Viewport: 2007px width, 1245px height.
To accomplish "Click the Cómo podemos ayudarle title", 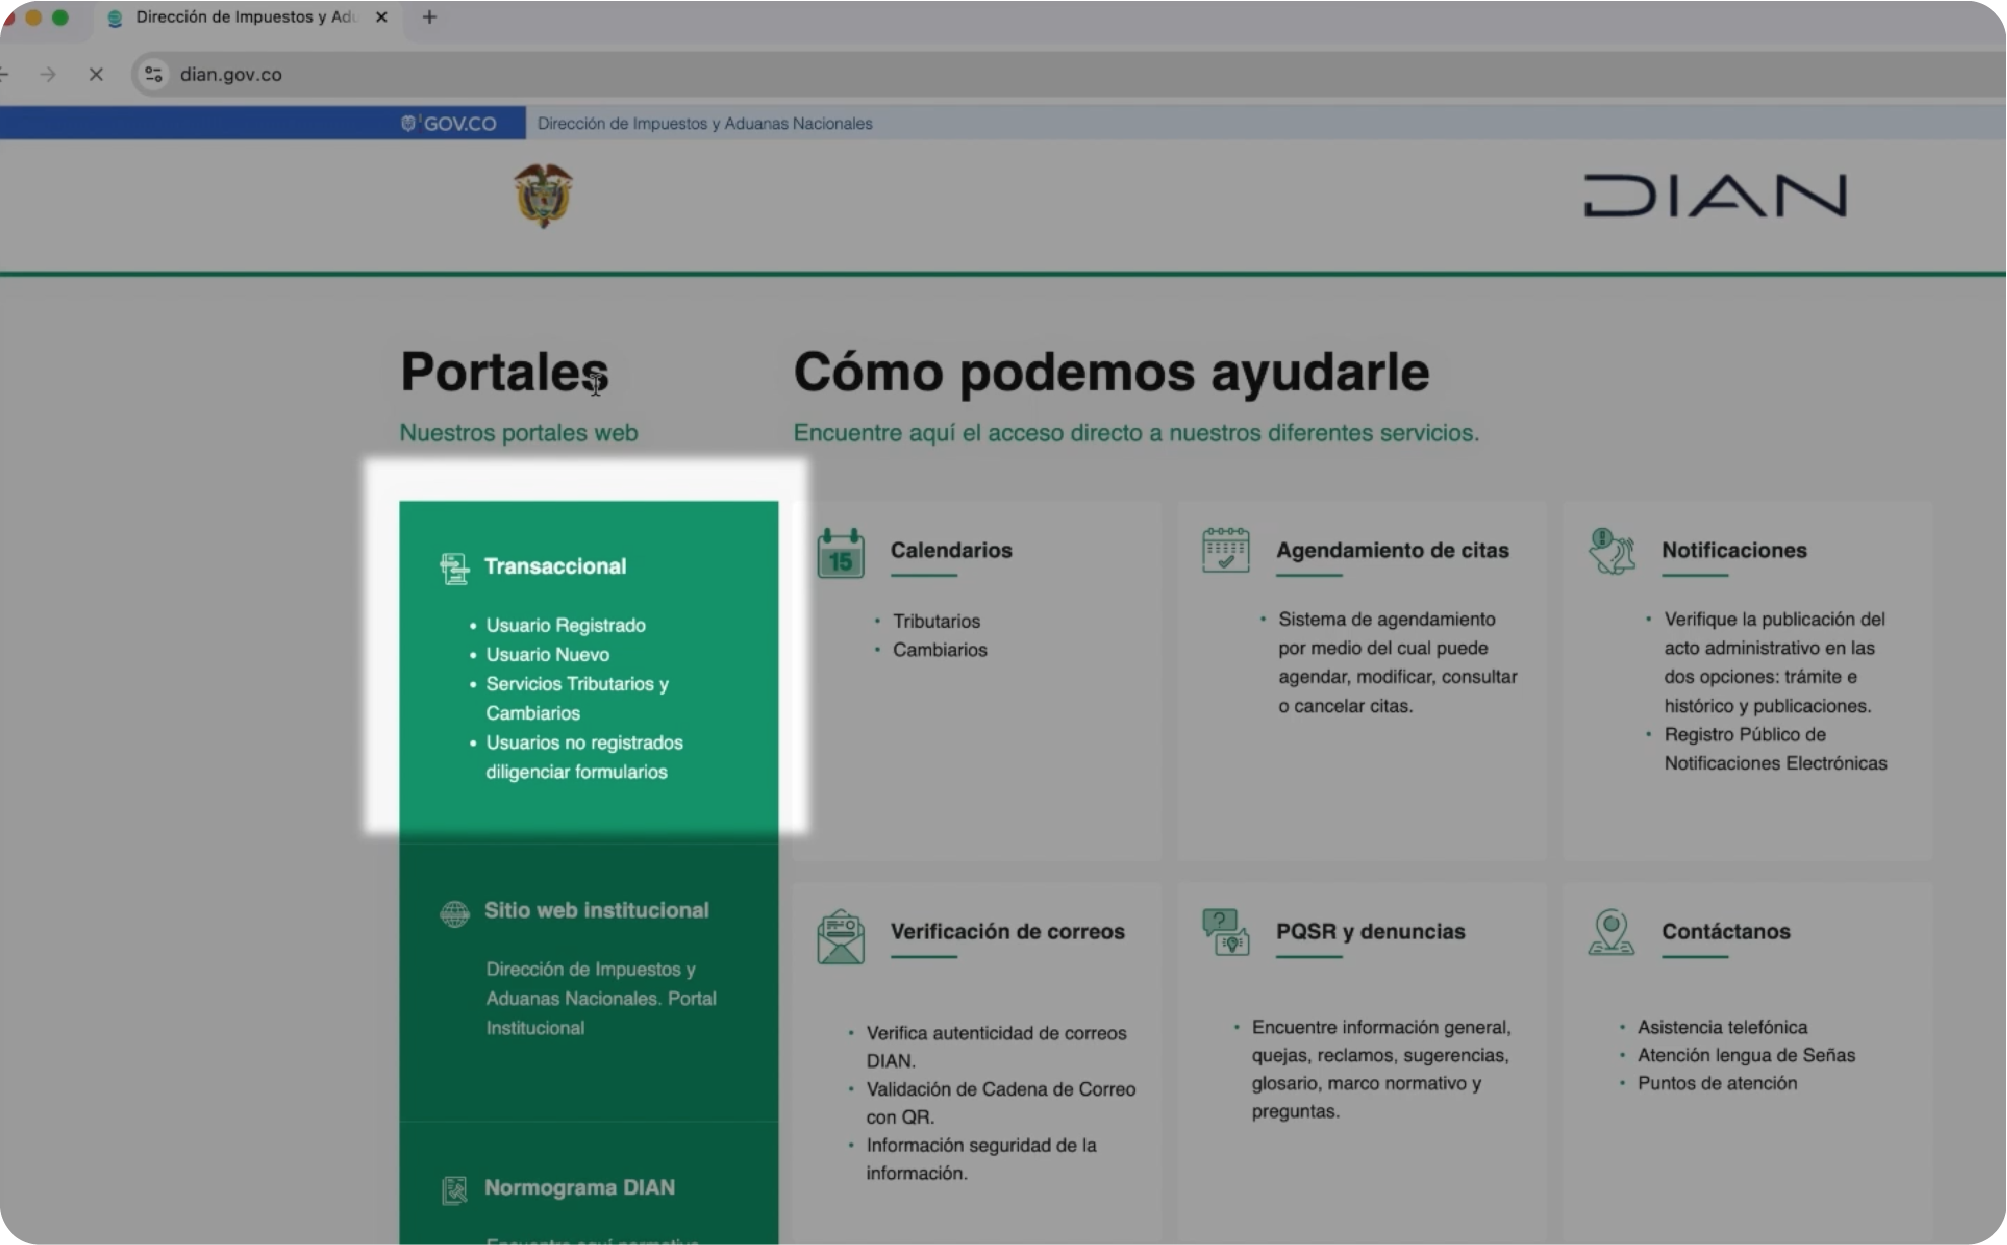I will (x=1111, y=371).
